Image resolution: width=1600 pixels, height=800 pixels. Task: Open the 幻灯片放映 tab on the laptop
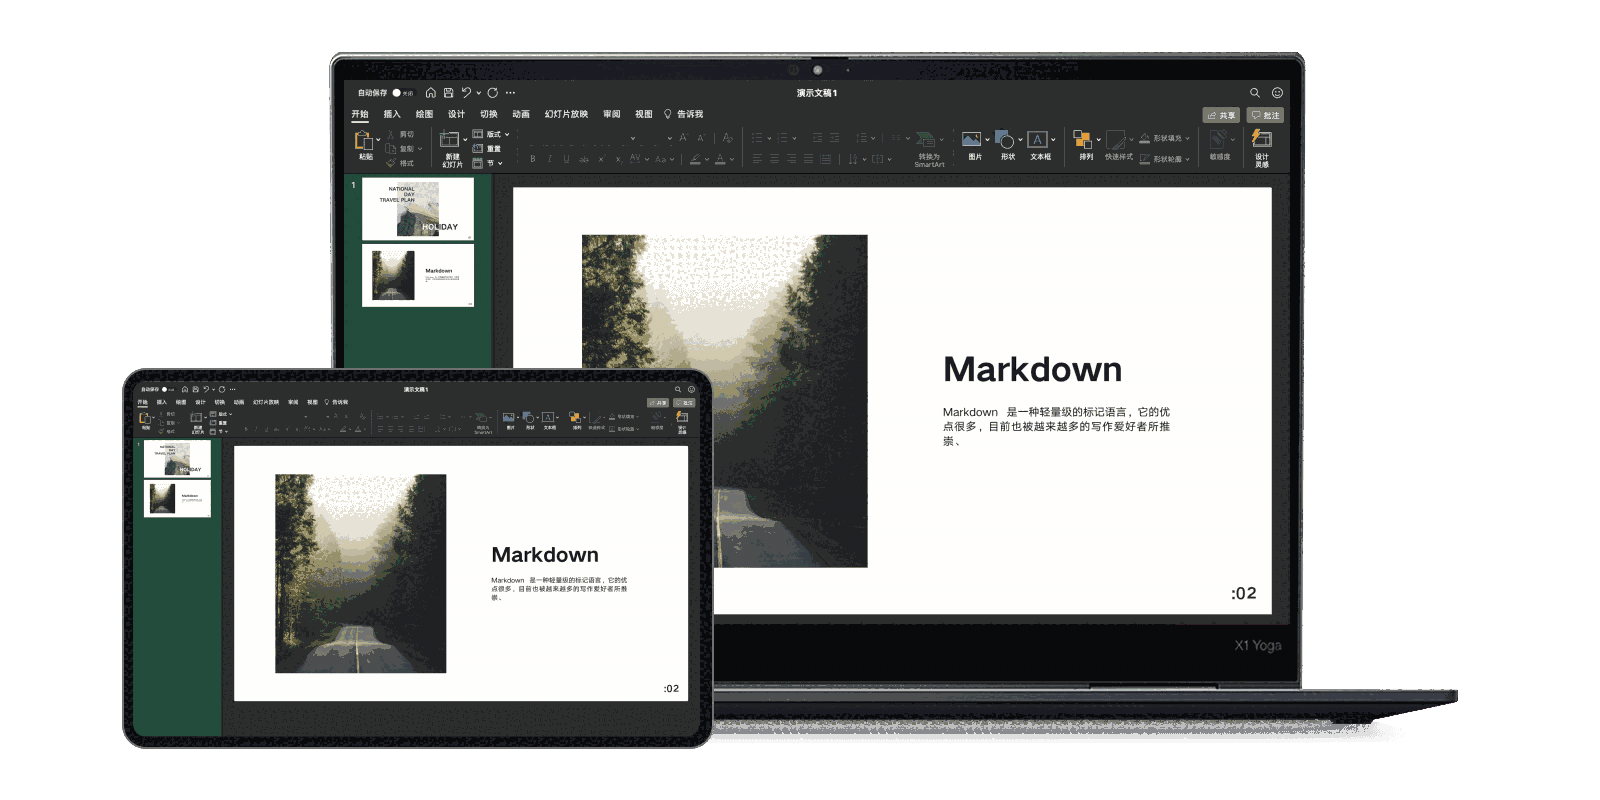(566, 114)
